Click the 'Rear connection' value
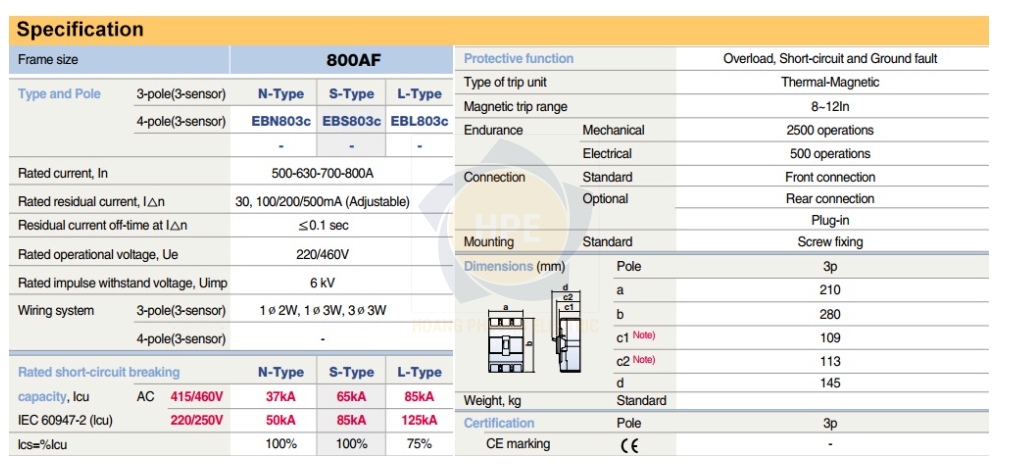 click(830, 199)
